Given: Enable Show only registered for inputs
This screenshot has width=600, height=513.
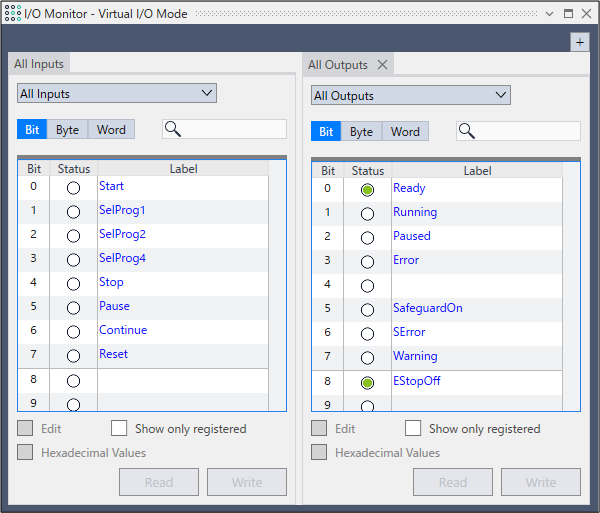Looking at the screenshot, I should (x=119, y=428).
